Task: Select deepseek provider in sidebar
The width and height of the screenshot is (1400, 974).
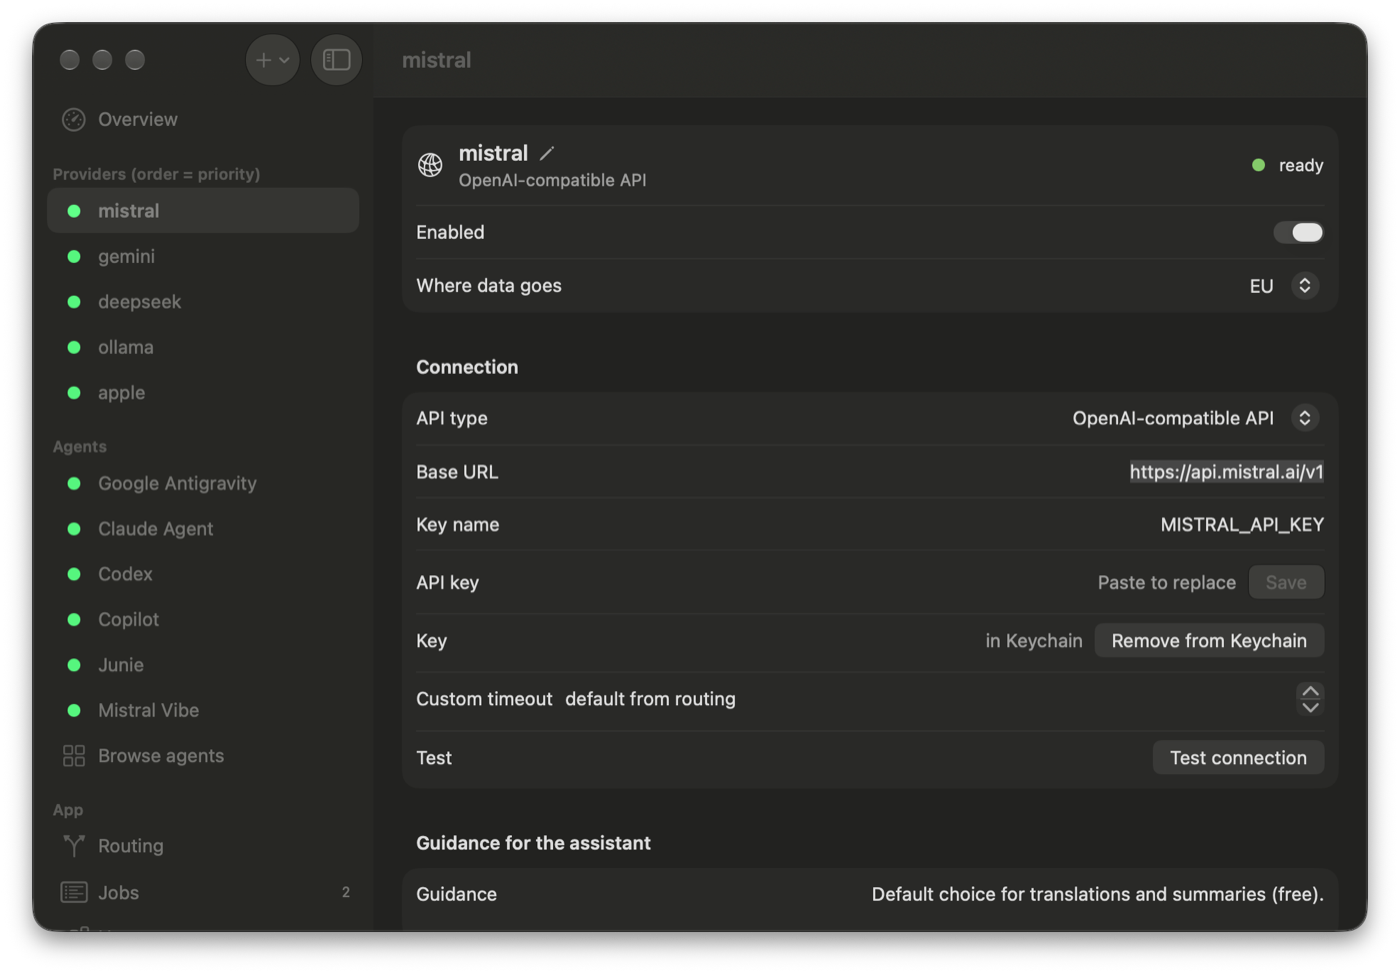Action: [x=203, y=302]
